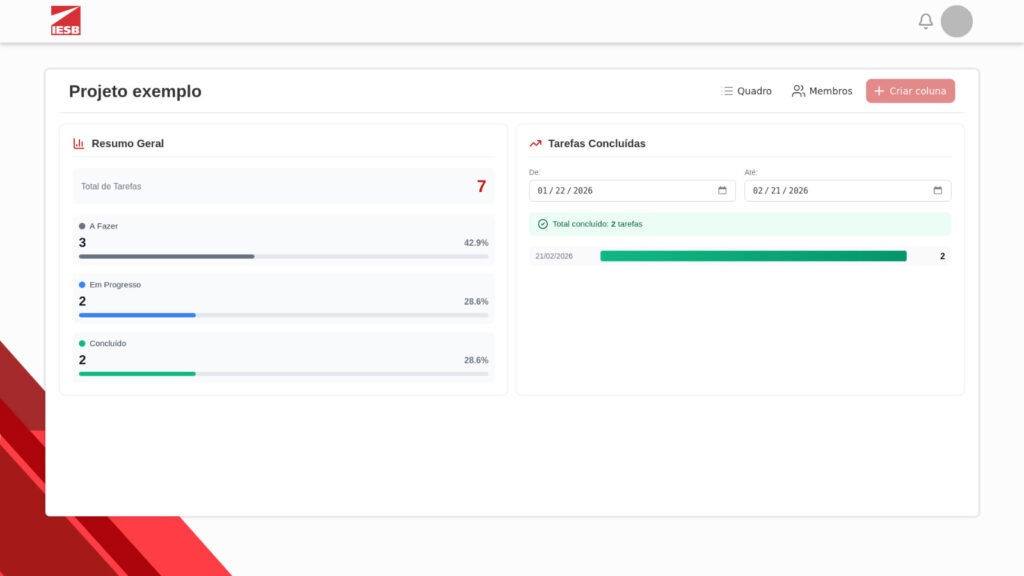Click the plus icon in Criar coluna
The width and height of the screenshot is (1024, 576).
tap(879, 91)
